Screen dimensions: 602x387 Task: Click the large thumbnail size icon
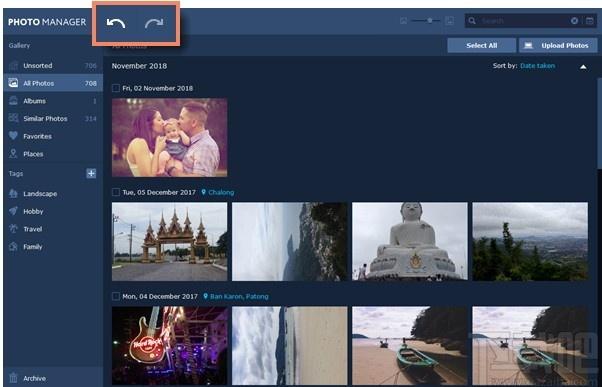tap(449, 21)
